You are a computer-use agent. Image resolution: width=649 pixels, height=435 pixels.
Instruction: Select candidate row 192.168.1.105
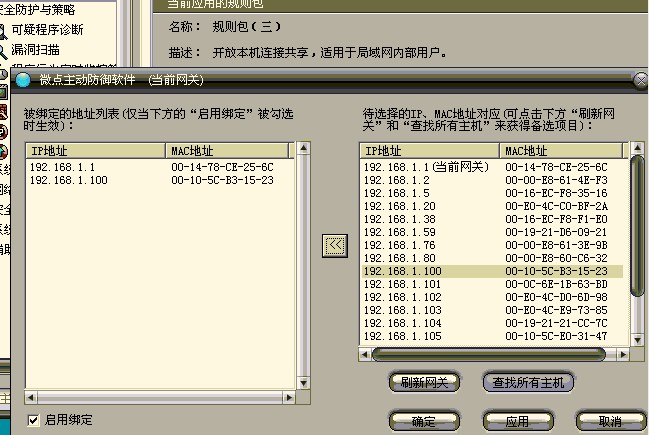[x=492, y=336]
